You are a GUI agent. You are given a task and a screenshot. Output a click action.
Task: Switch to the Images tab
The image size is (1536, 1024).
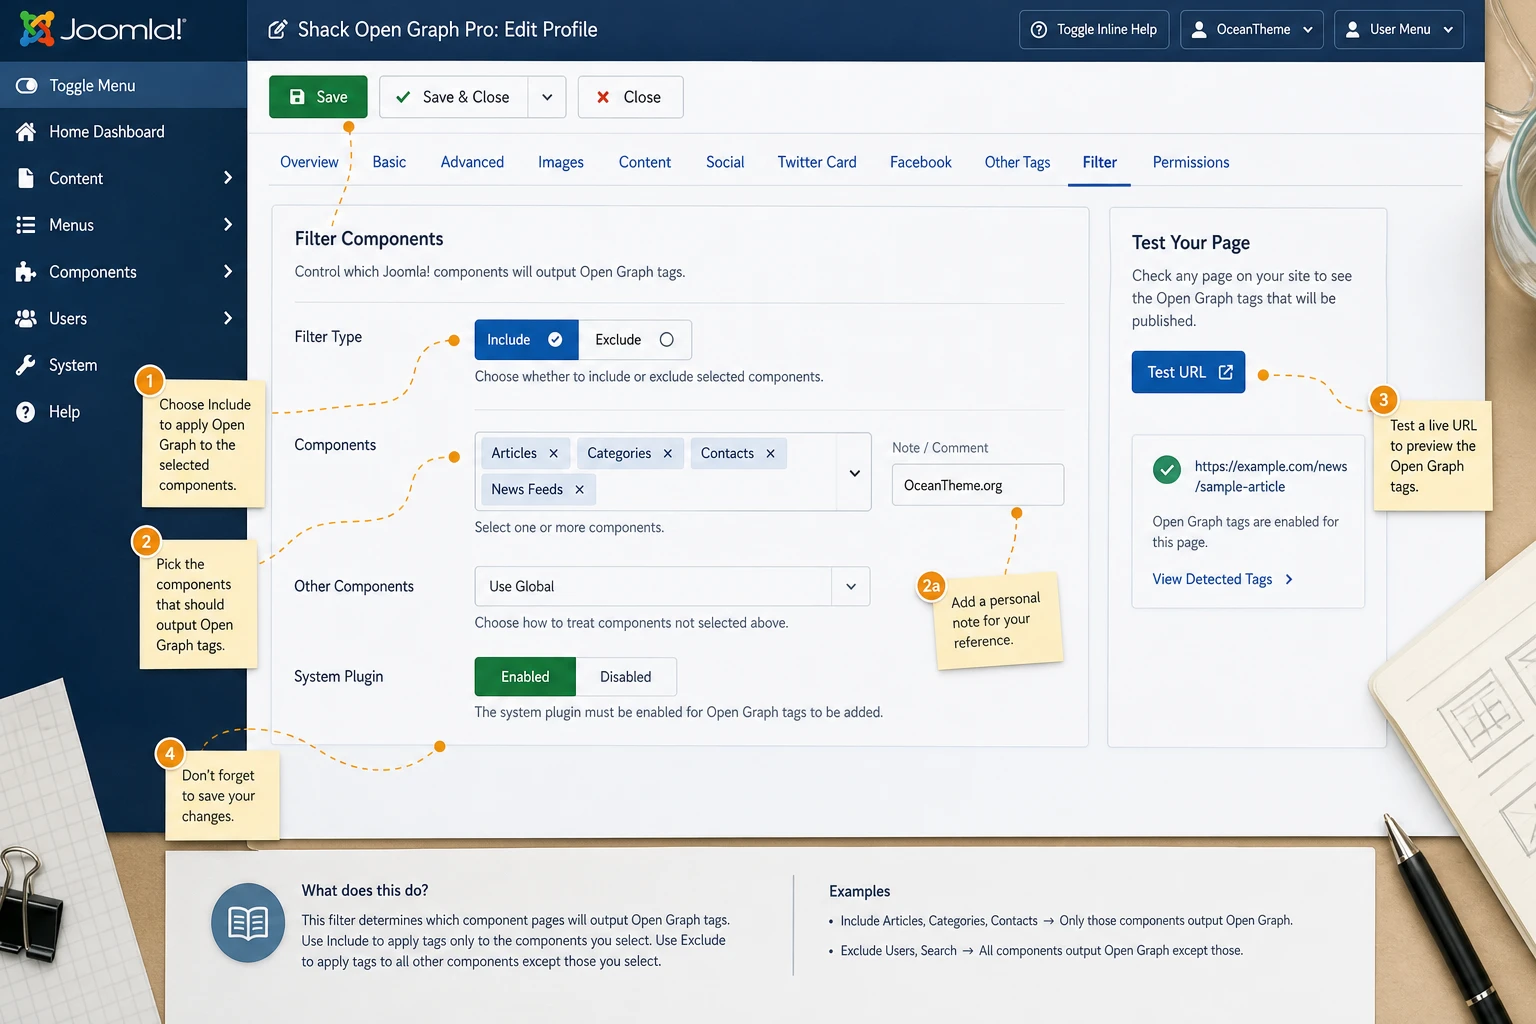561,162
